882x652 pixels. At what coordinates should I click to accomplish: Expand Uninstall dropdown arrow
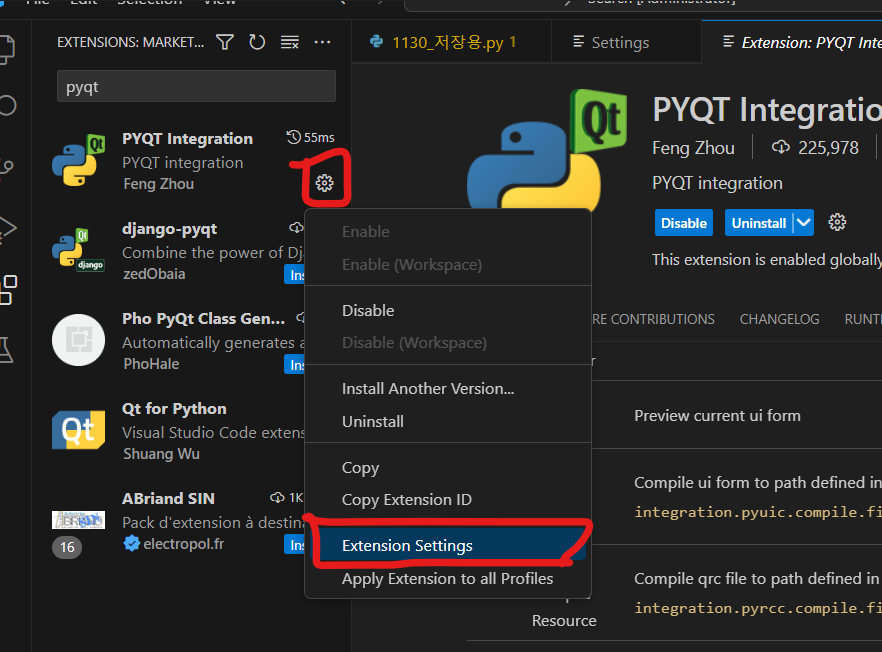click(x=804, y=223)
